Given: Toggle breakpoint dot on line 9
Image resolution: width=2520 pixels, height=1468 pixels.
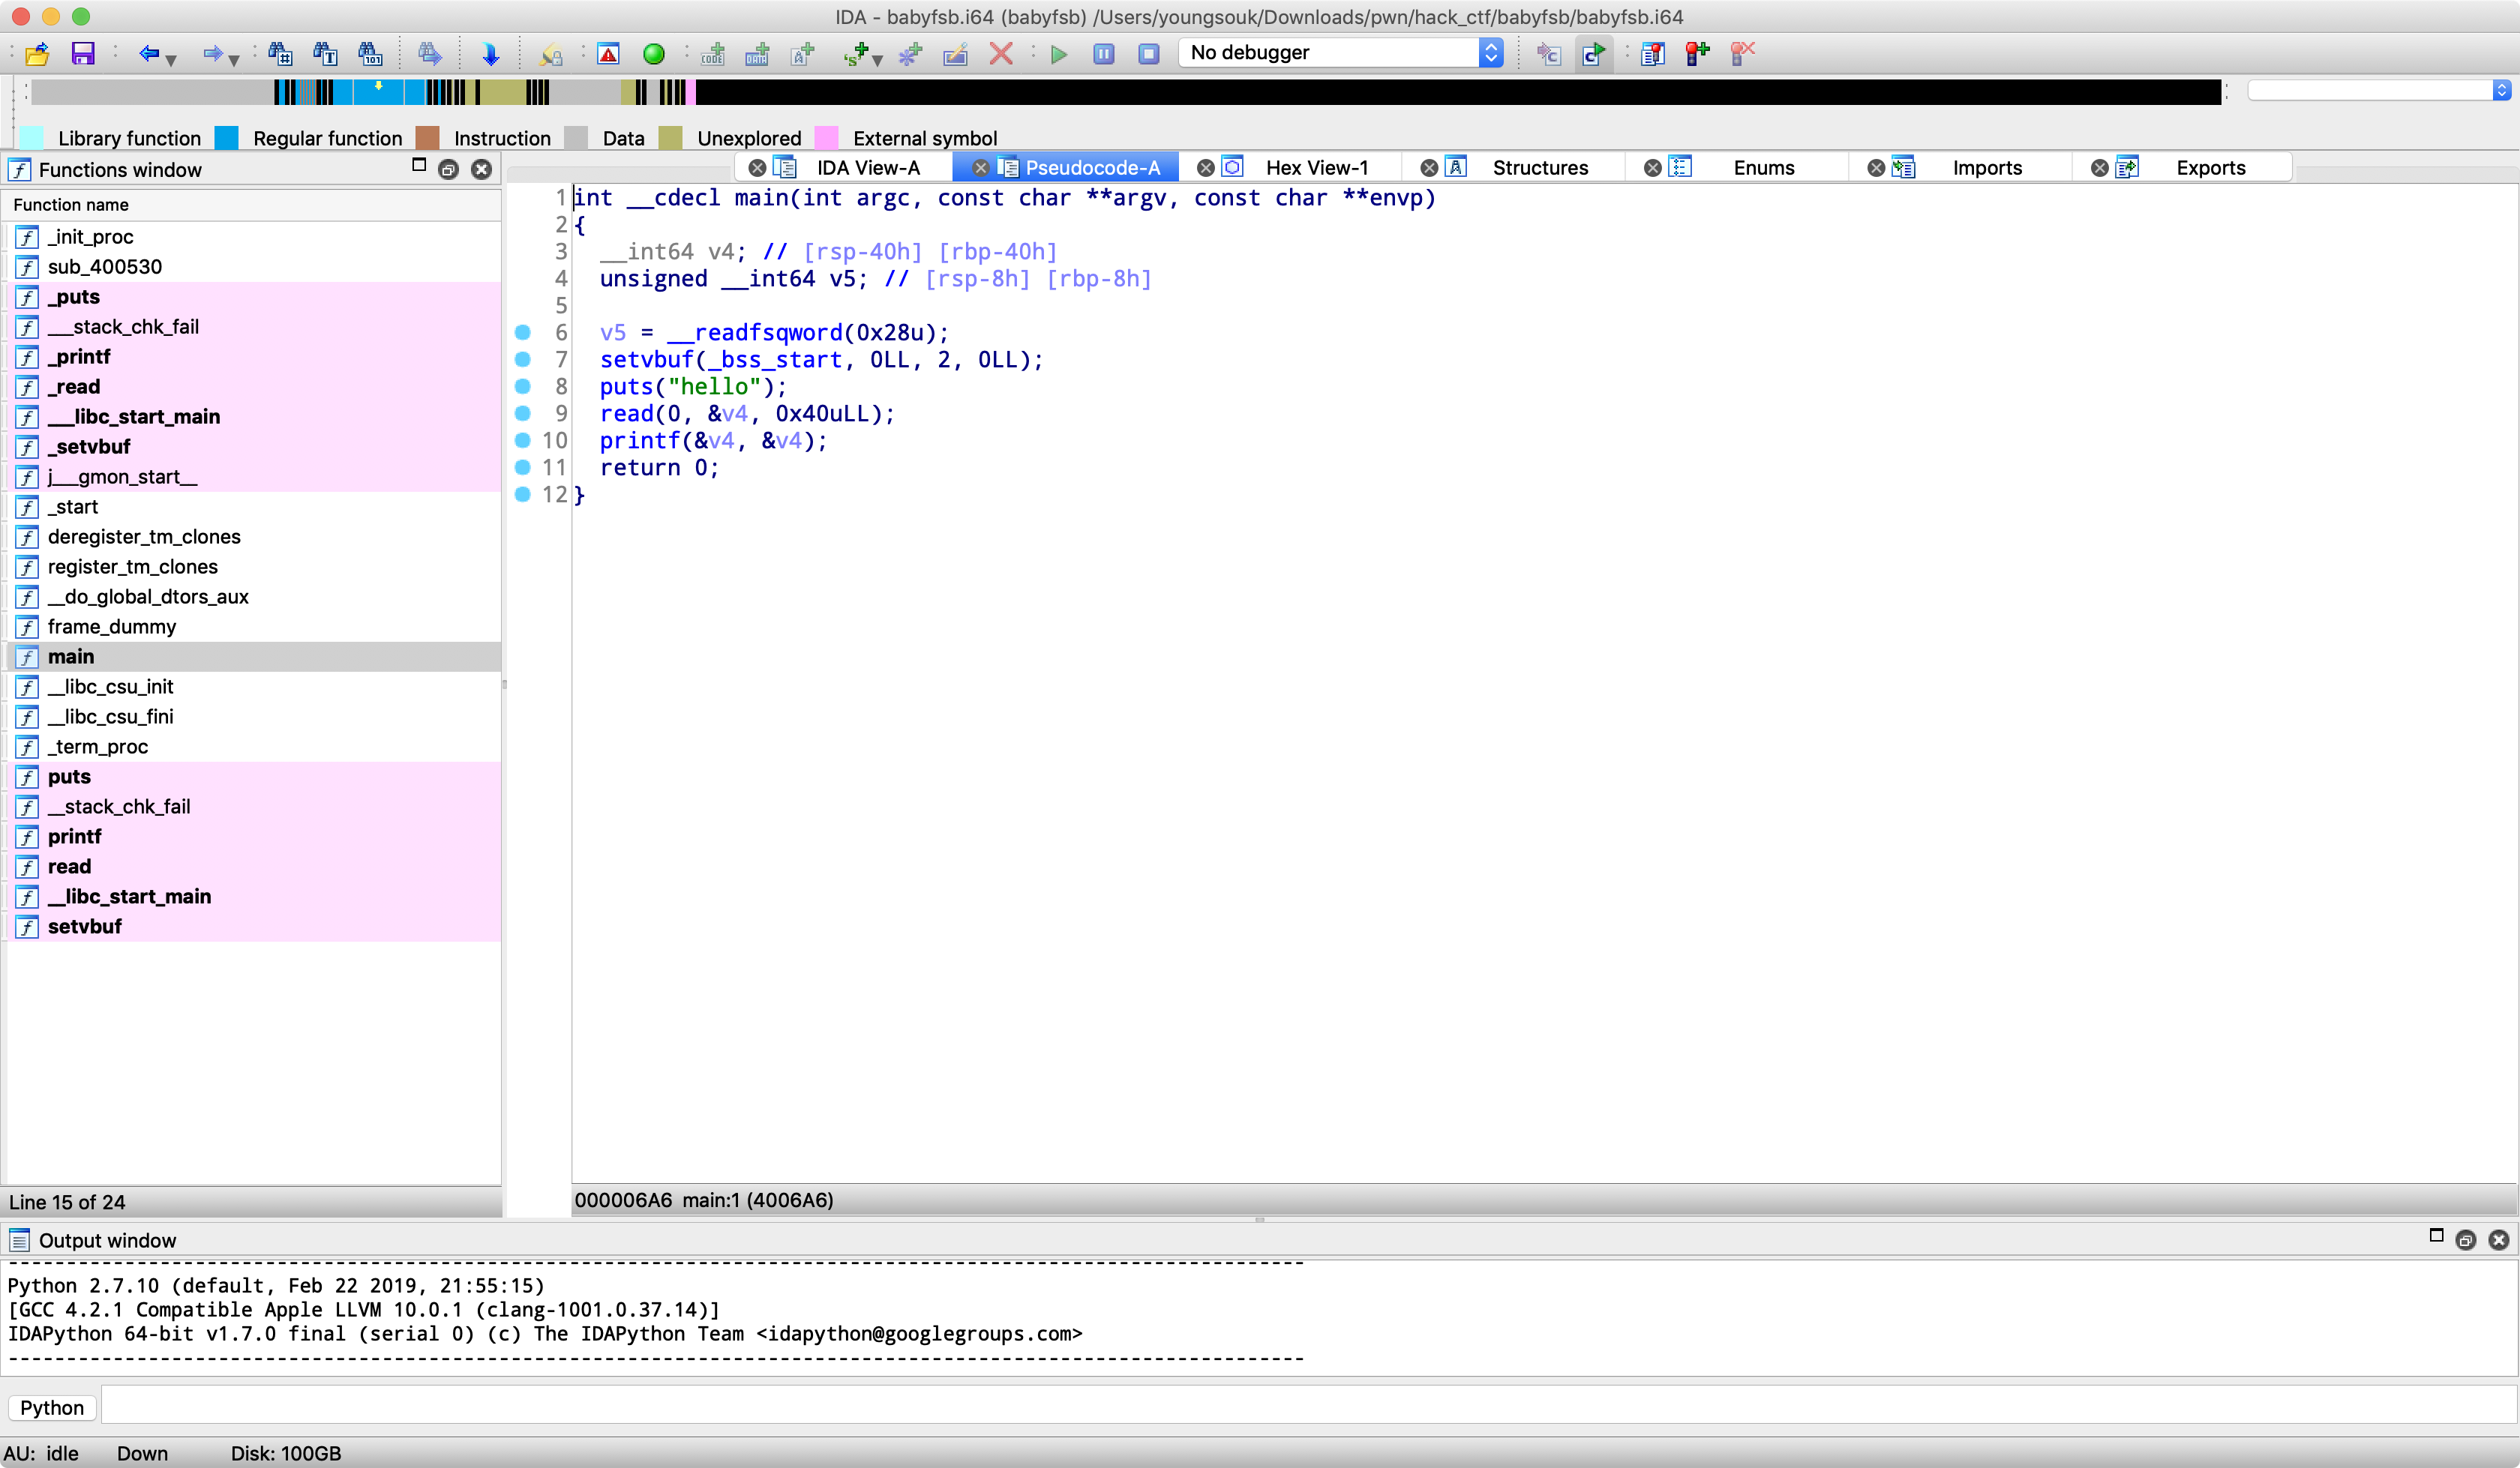Looking at the screenshot, I should coord(522,413).
